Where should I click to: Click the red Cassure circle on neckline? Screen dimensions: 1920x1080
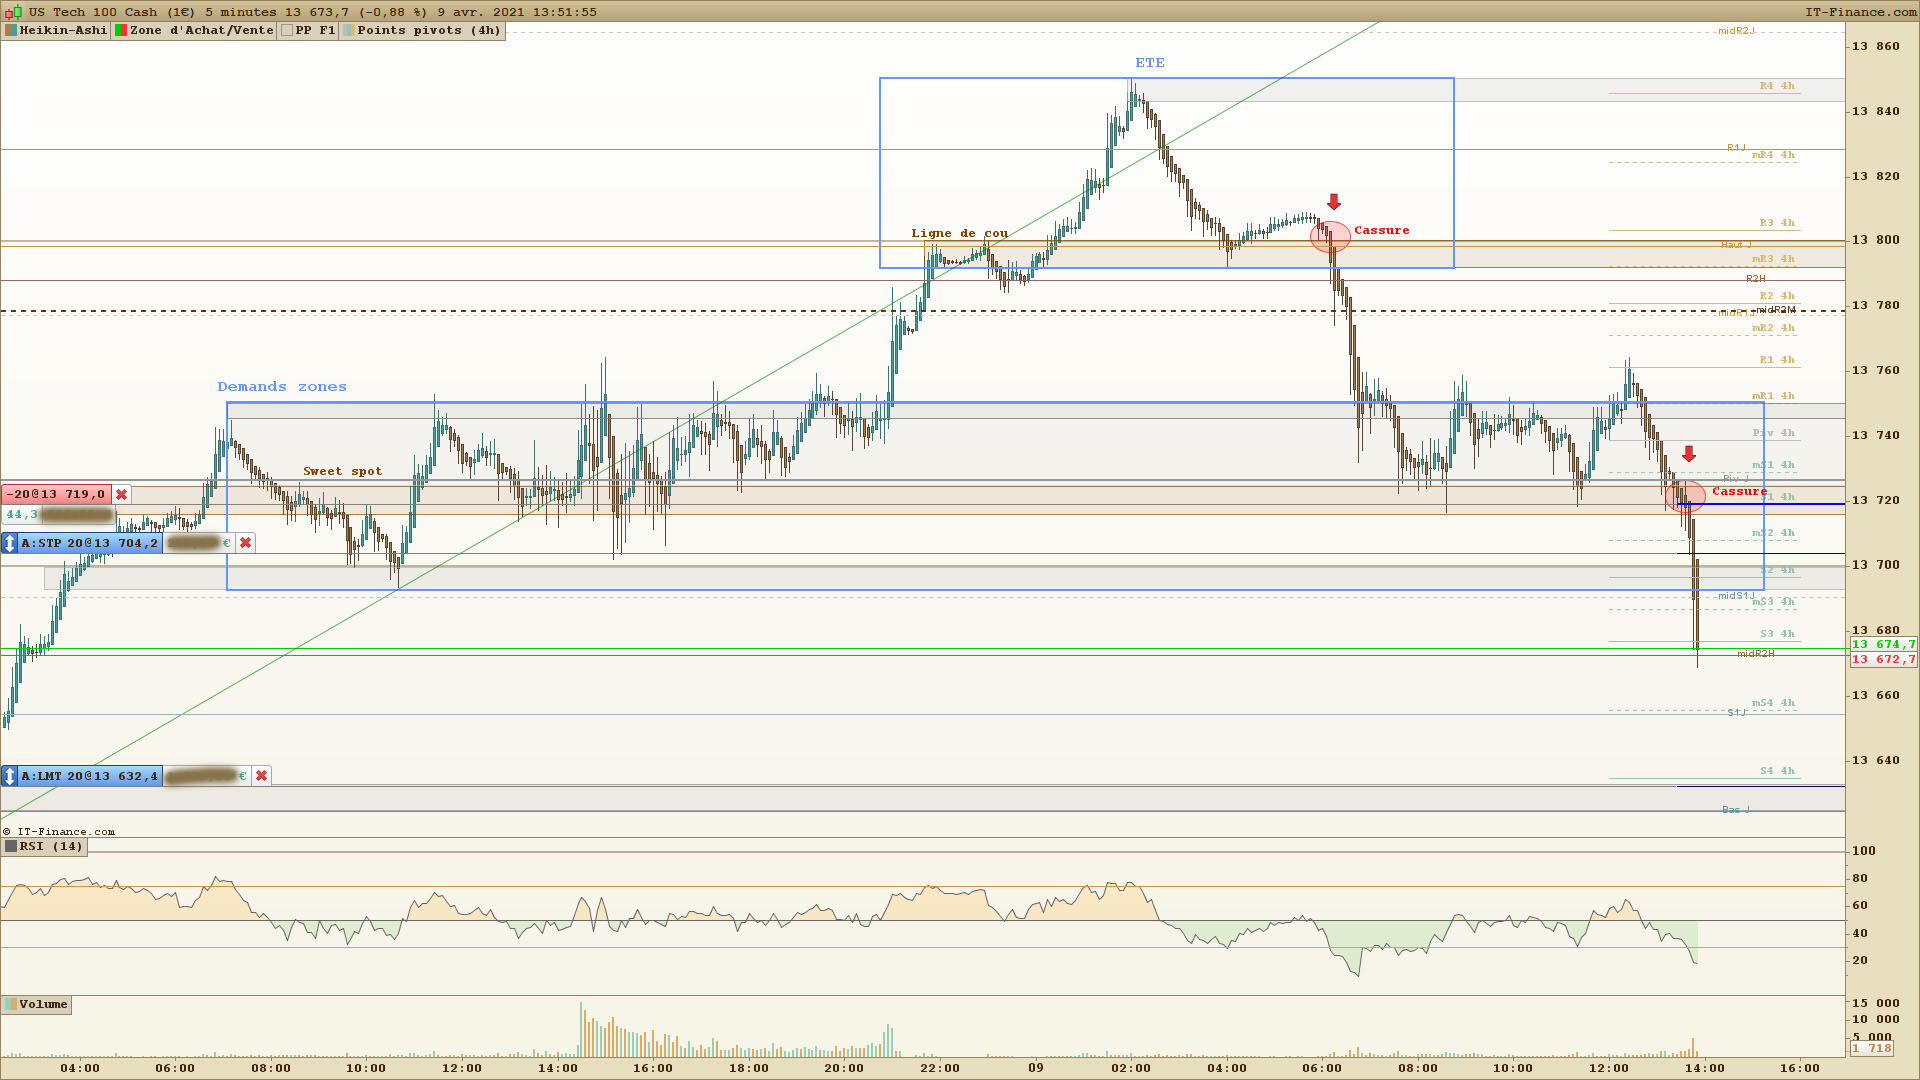click(1330, 237)
